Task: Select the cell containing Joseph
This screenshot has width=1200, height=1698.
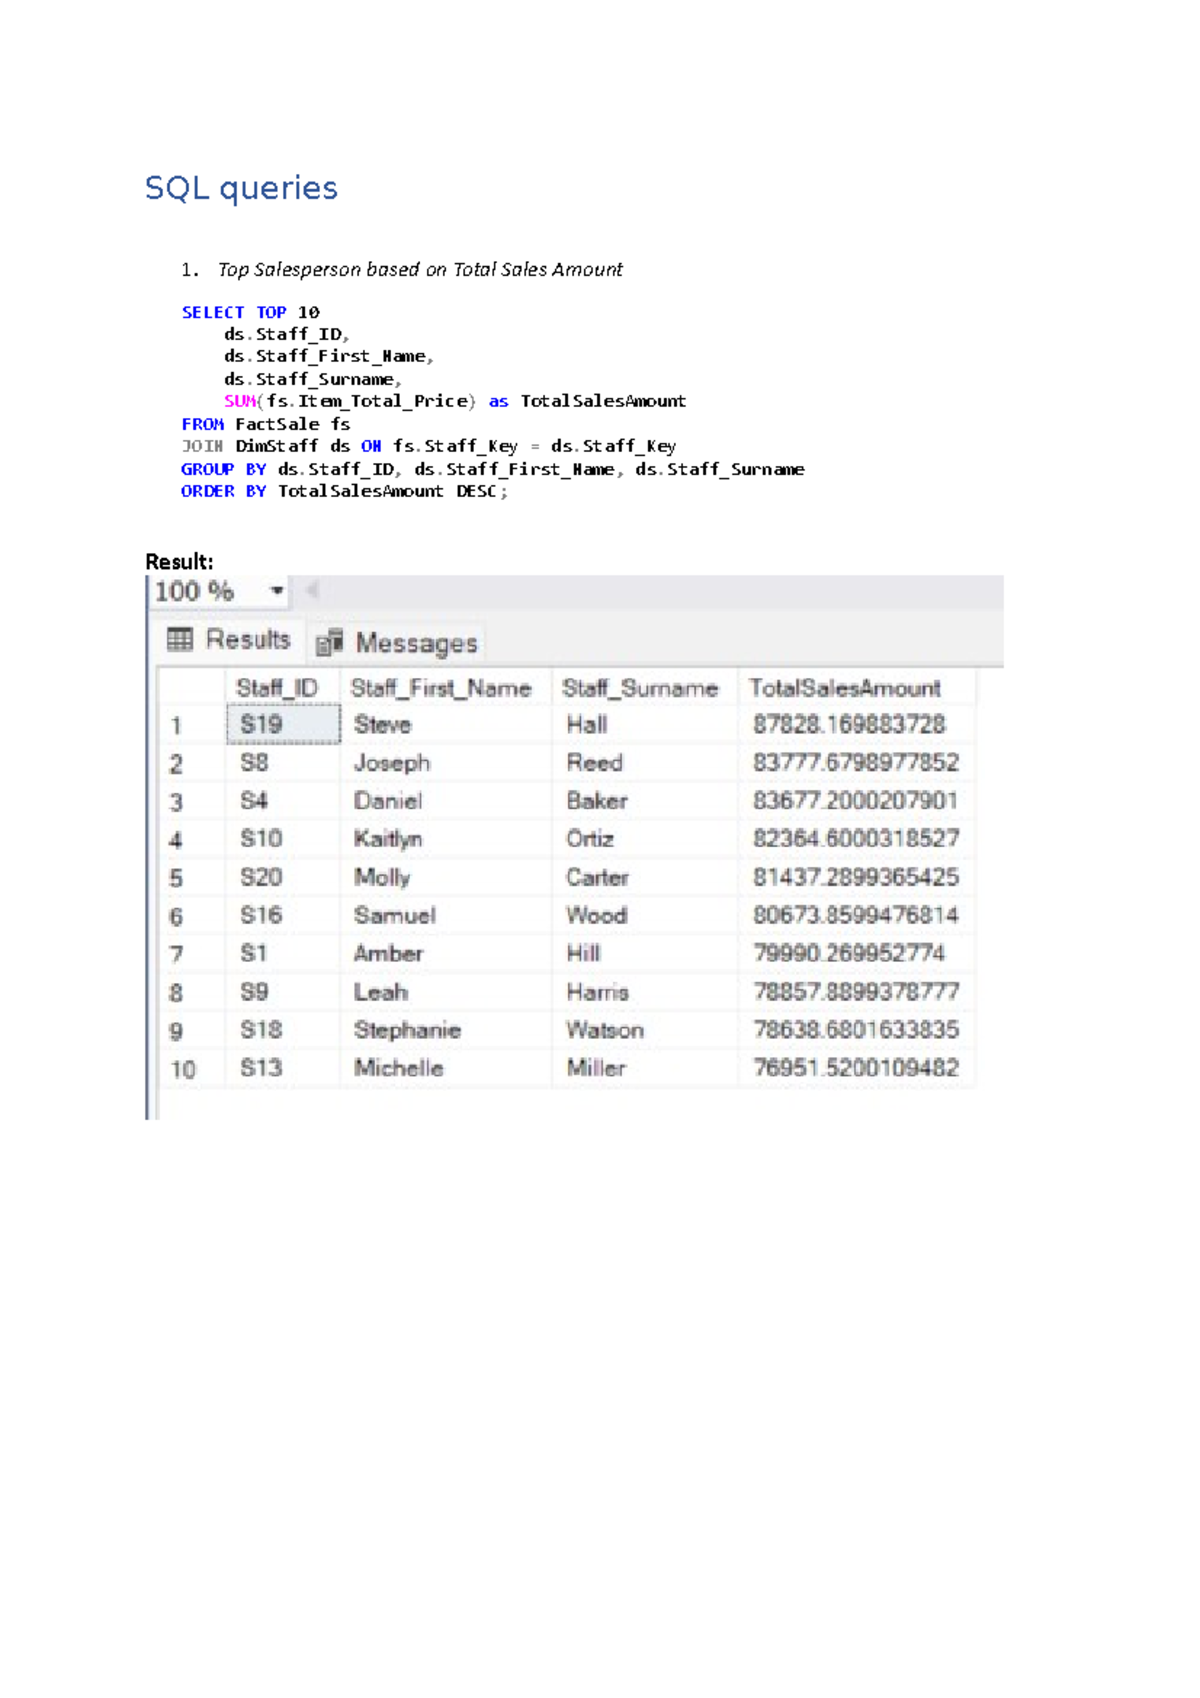Action: point(392,763)
